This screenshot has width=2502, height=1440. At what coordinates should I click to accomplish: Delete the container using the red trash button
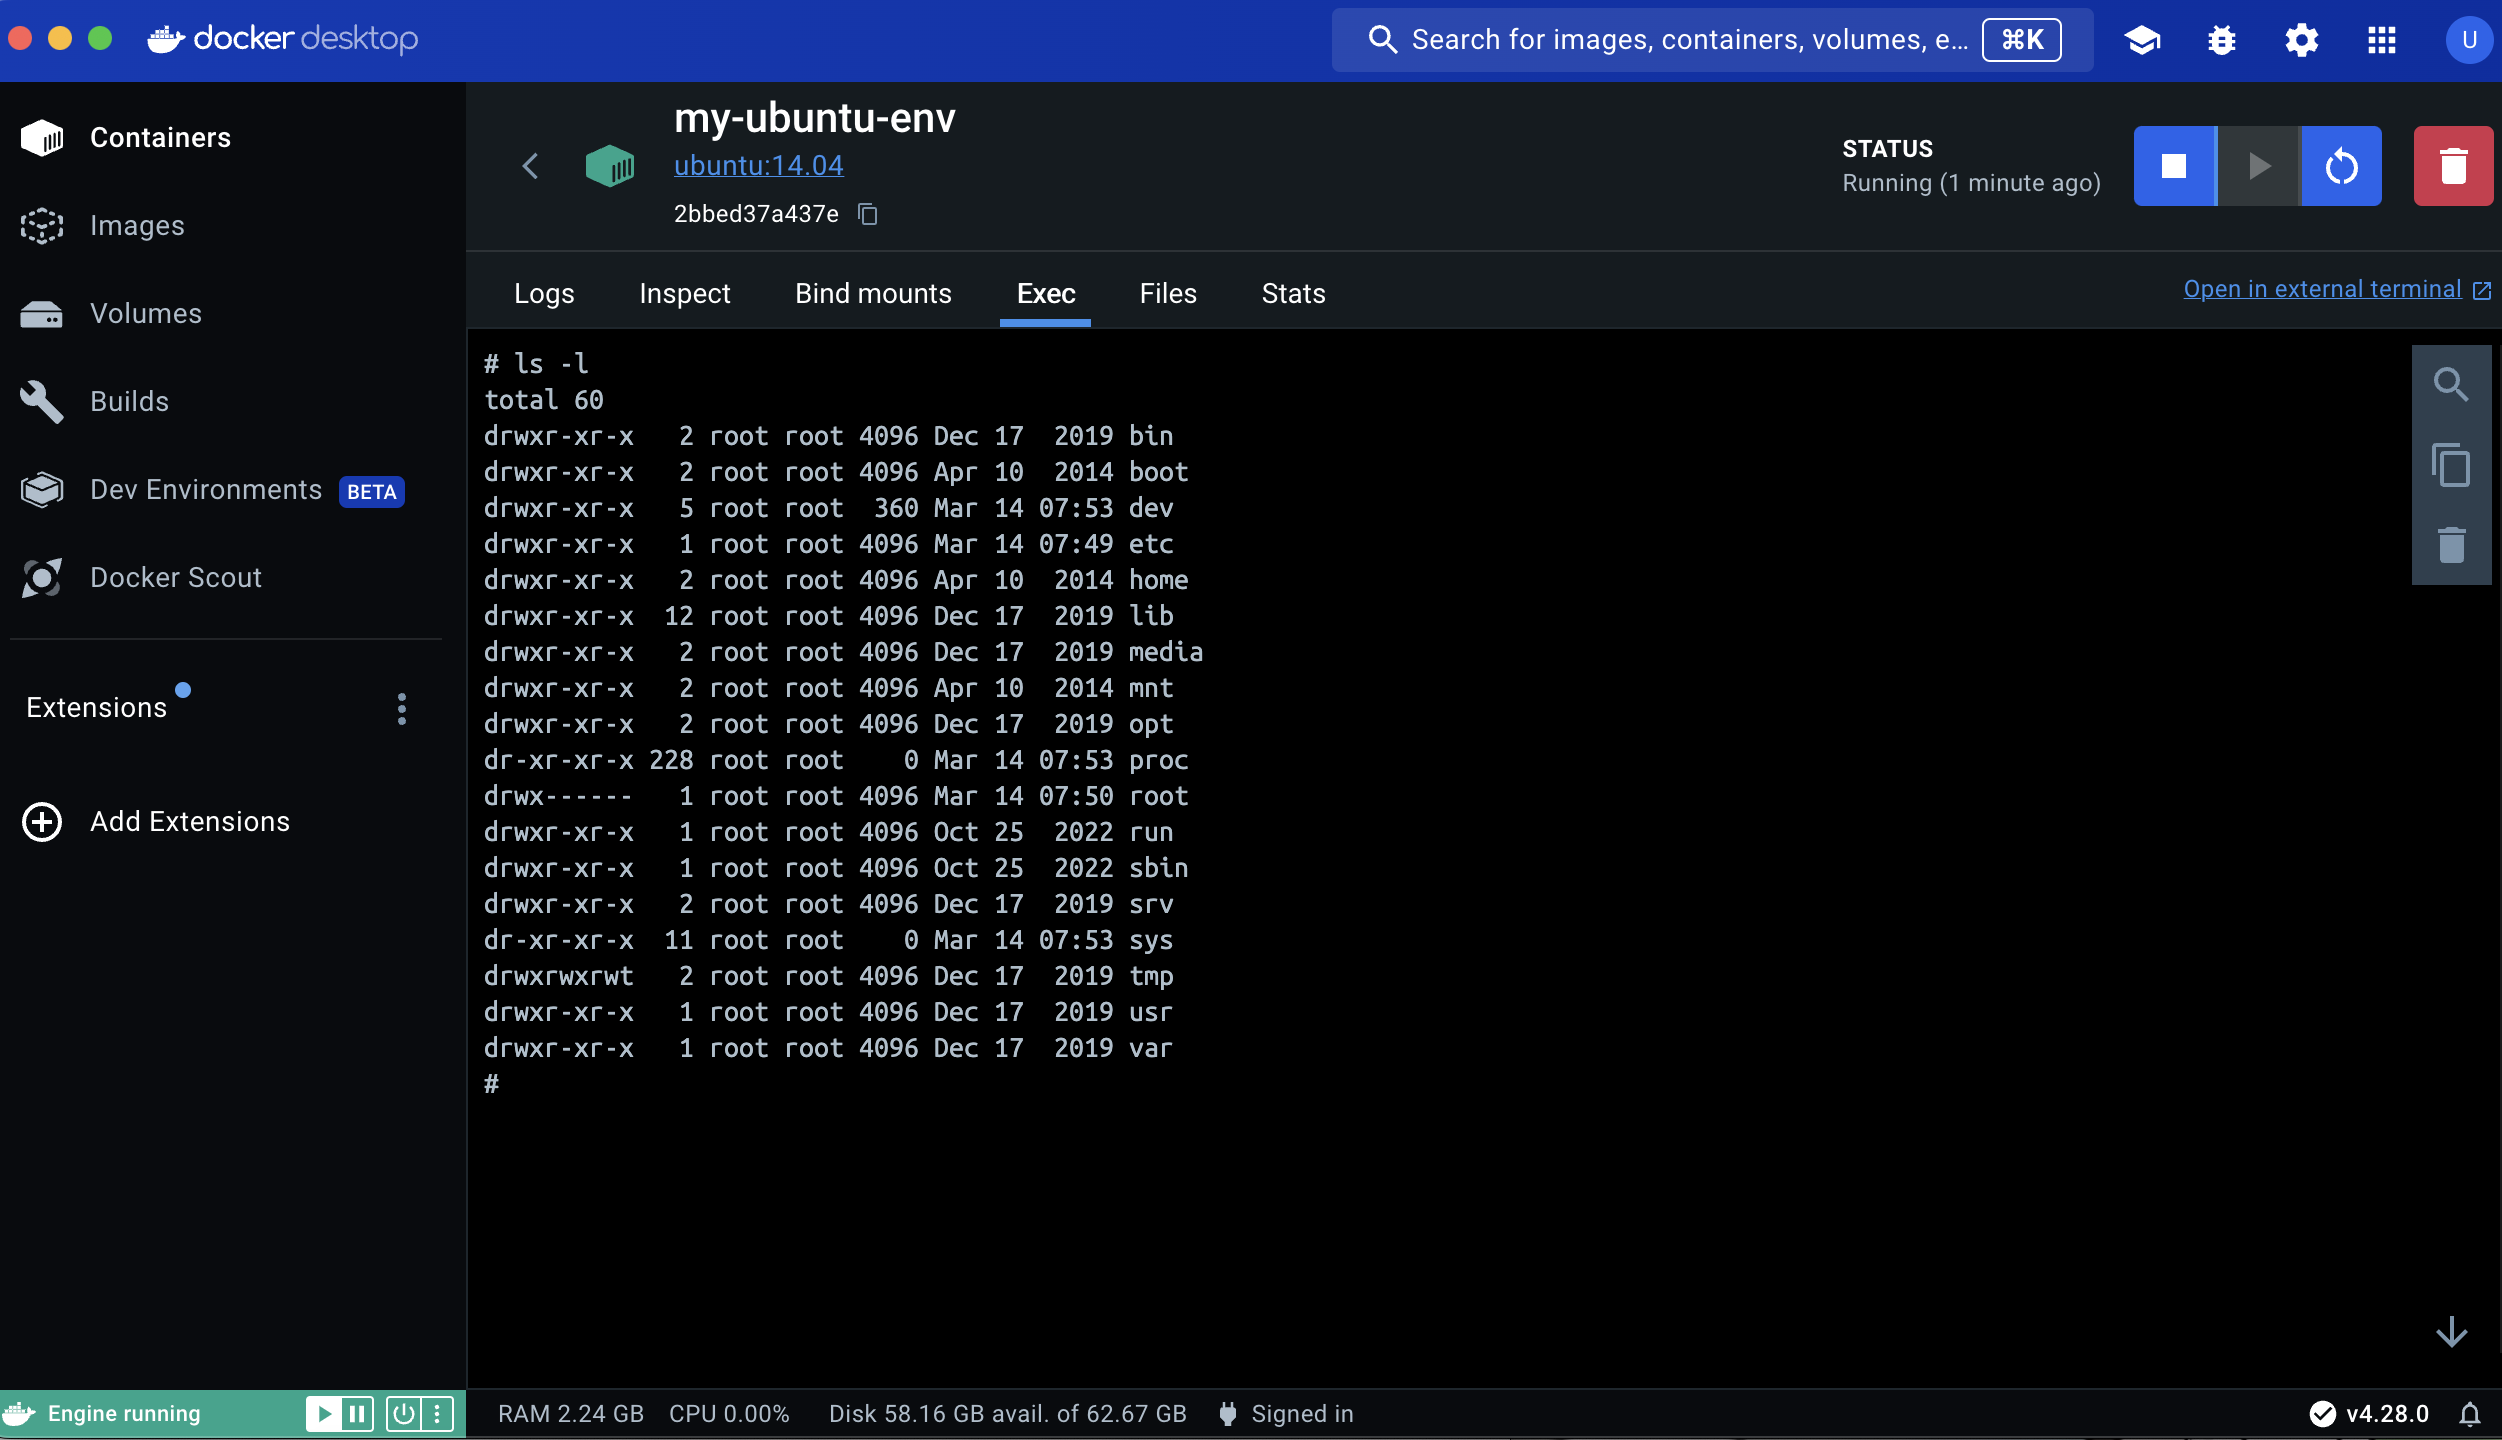tap(2453, 166)
